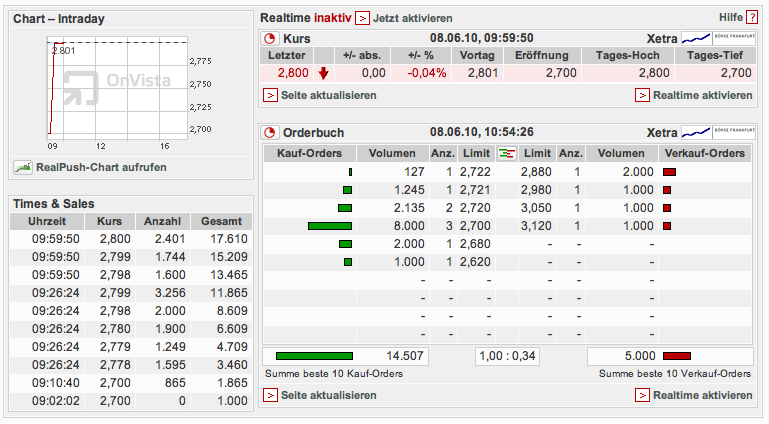Click the bid limit 2,722
The height and width of the screenshot is (424, 769).
[x=475, y=172]
